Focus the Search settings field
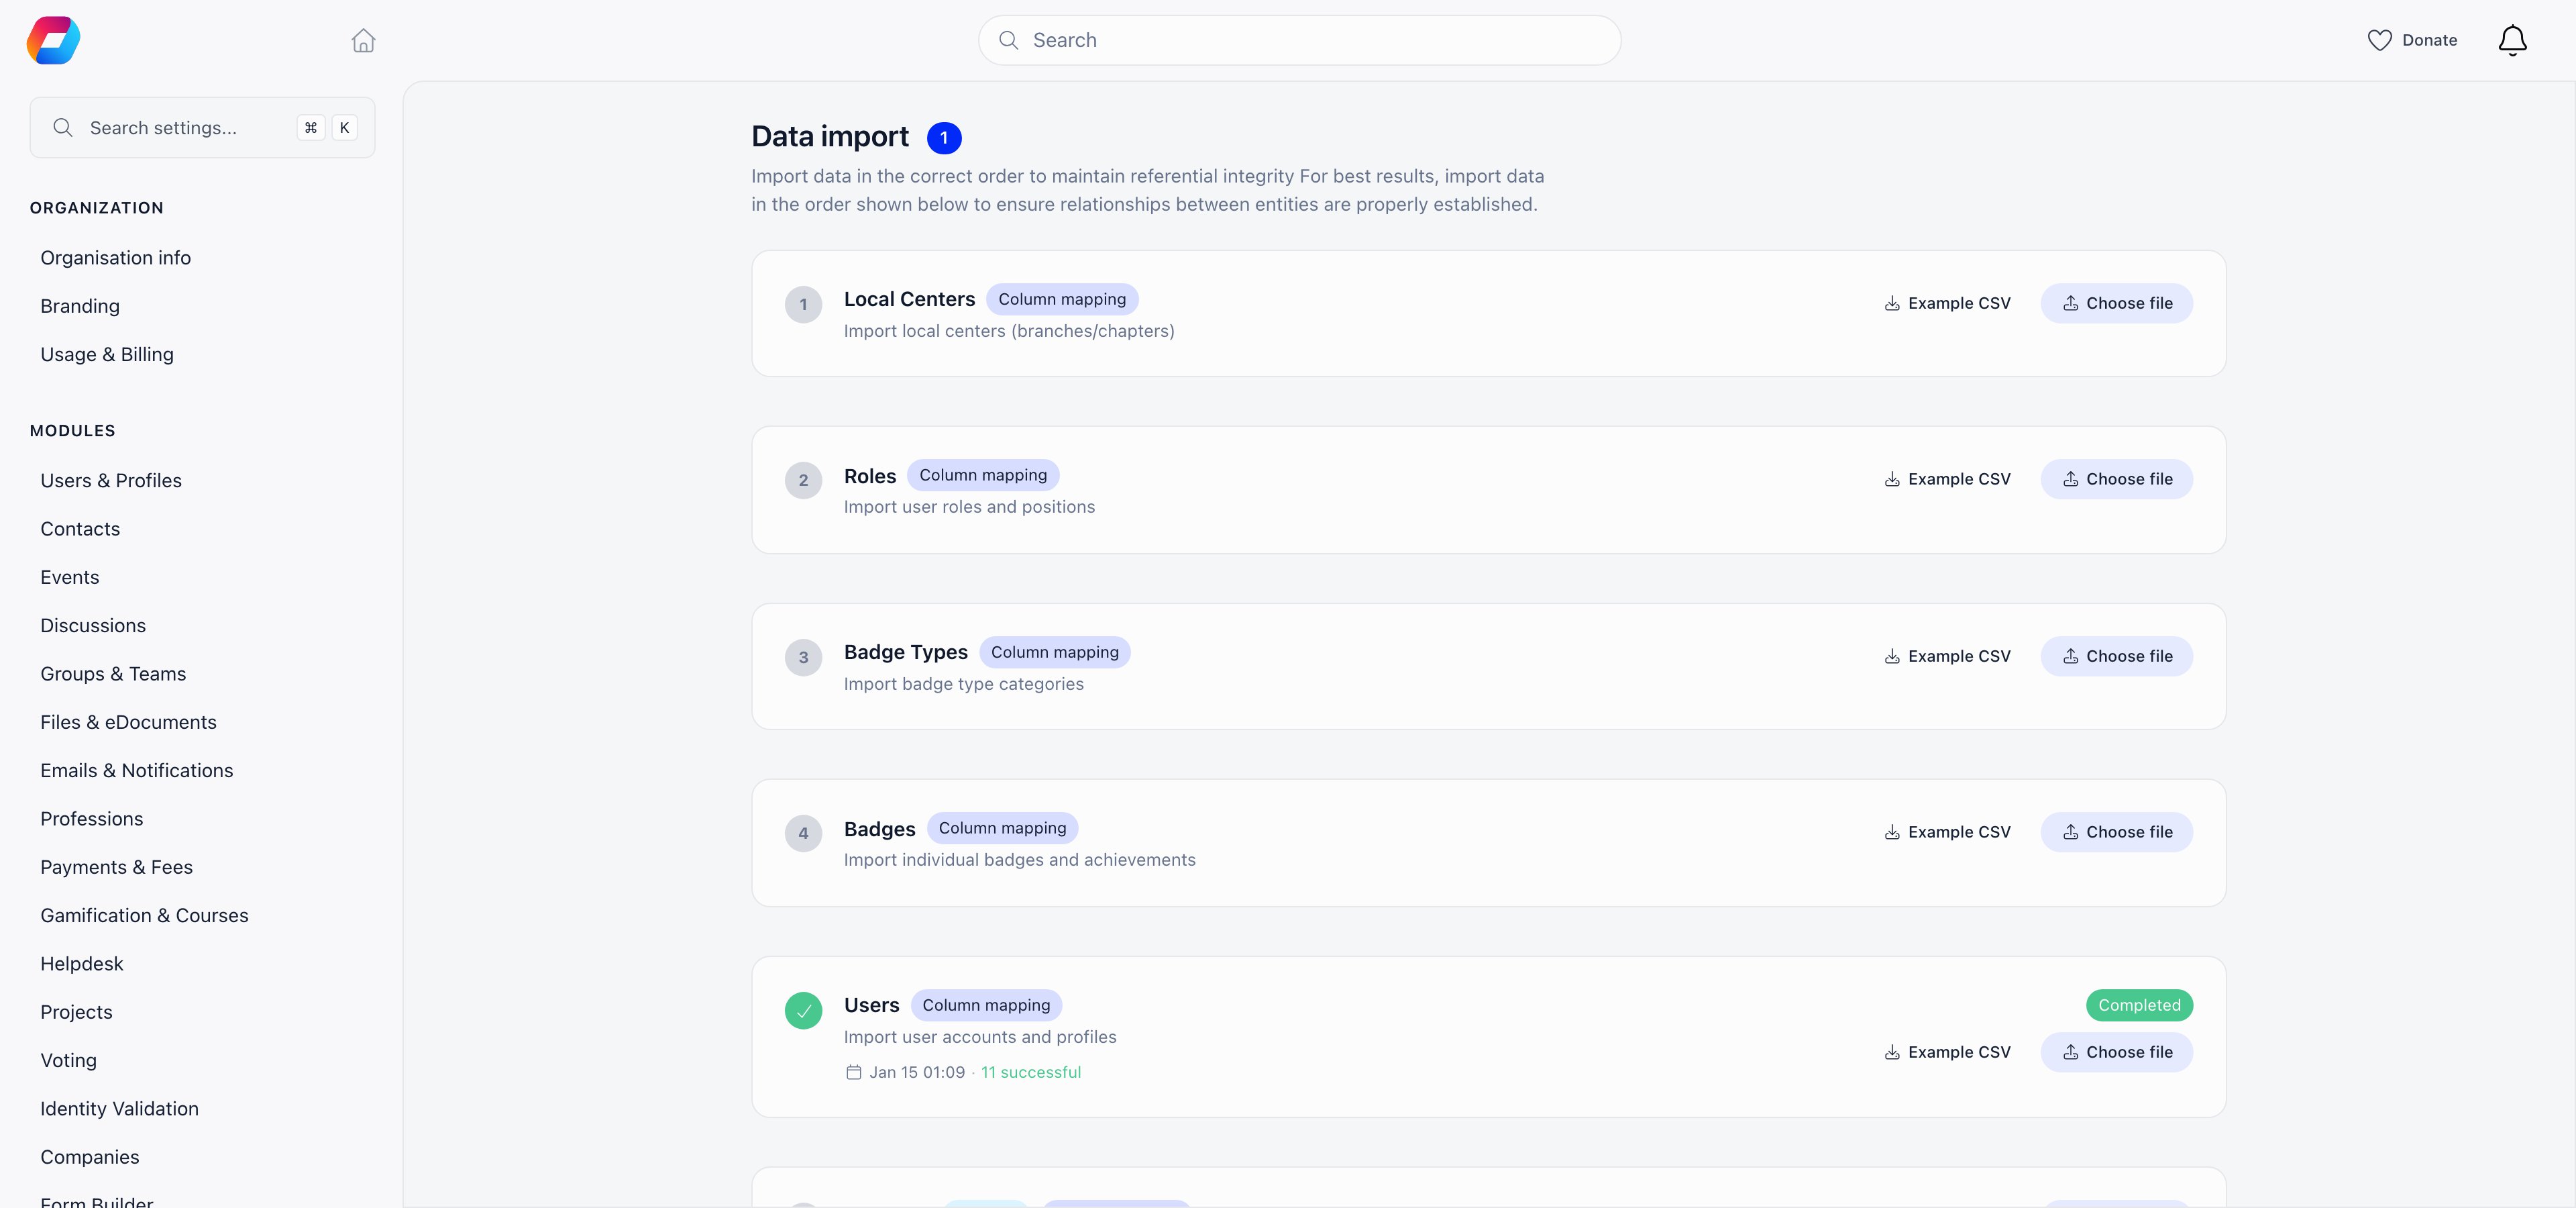The width and height of the screenshot is (2576, 1208). (202, 127)
